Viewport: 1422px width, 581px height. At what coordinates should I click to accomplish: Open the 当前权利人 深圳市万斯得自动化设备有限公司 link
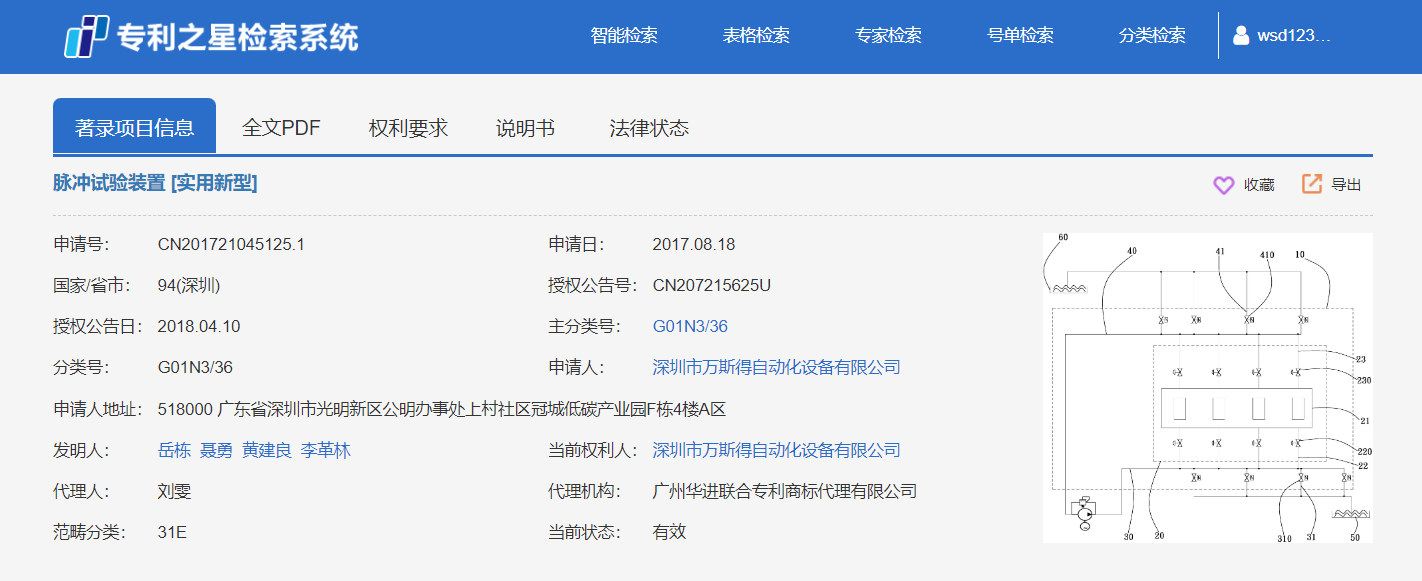[776, 450]
